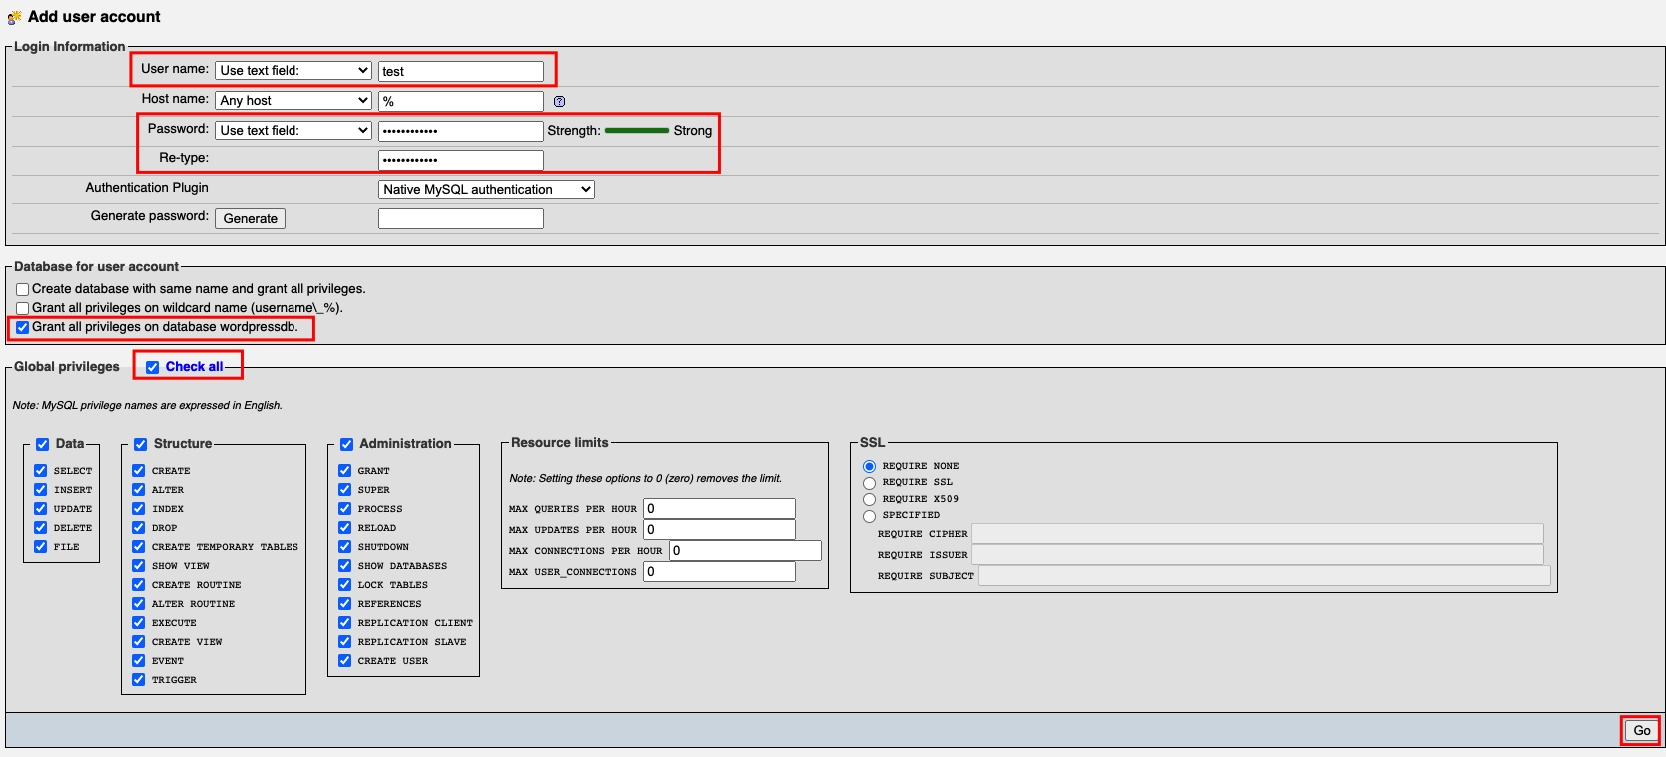Screen dimensions: 1666x757
Task: Toggle the Check all global privileges checkbox
Action: point(153,367)
